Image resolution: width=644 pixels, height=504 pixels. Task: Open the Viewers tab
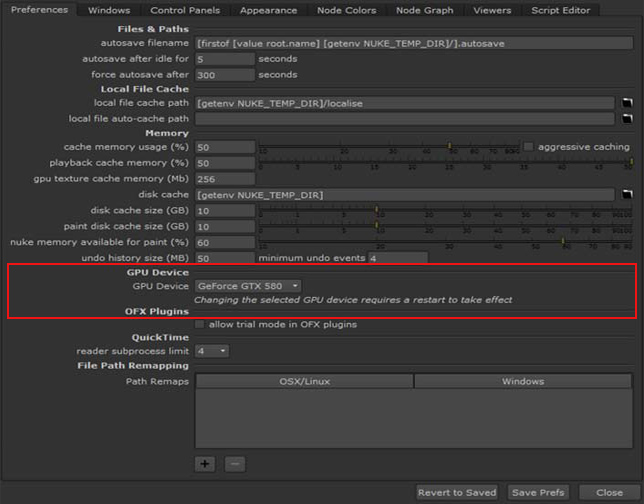pos(492,10)
